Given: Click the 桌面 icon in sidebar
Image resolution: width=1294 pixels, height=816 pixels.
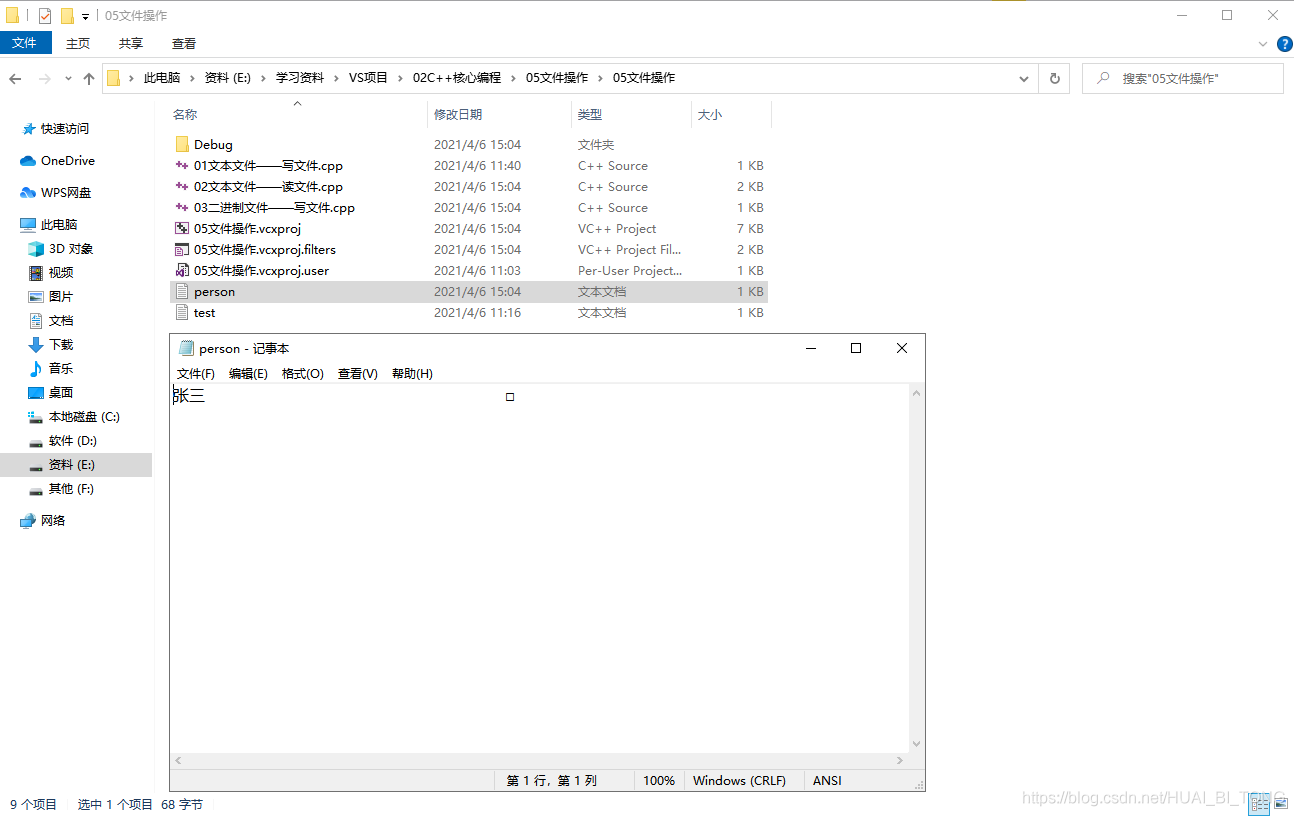Looking at the screenshot, I should point(36,393).
